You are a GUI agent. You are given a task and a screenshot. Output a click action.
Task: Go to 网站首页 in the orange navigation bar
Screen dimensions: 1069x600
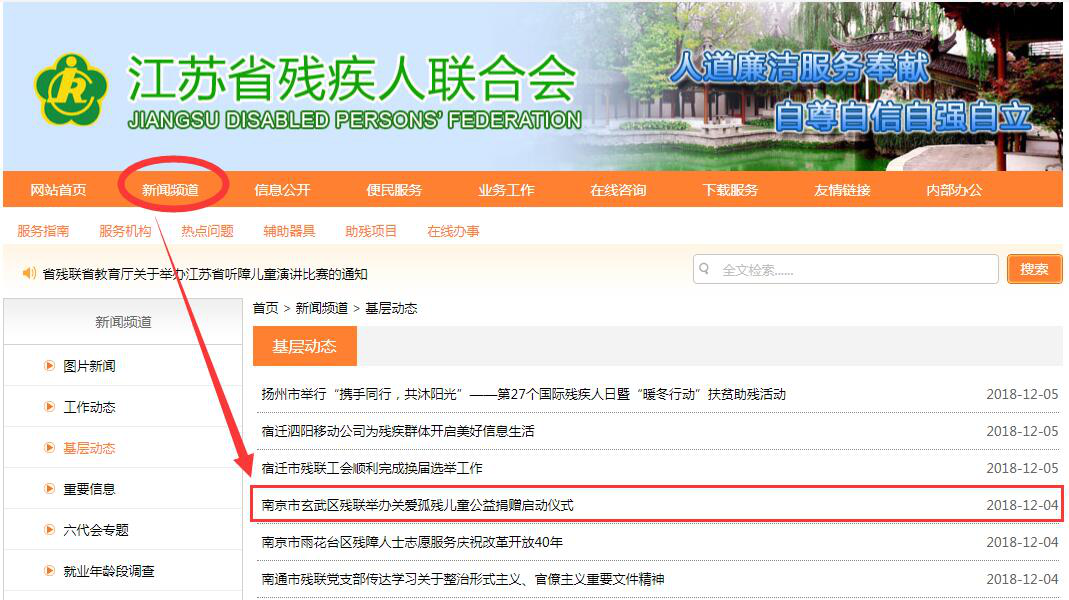[x=58, y=190]
